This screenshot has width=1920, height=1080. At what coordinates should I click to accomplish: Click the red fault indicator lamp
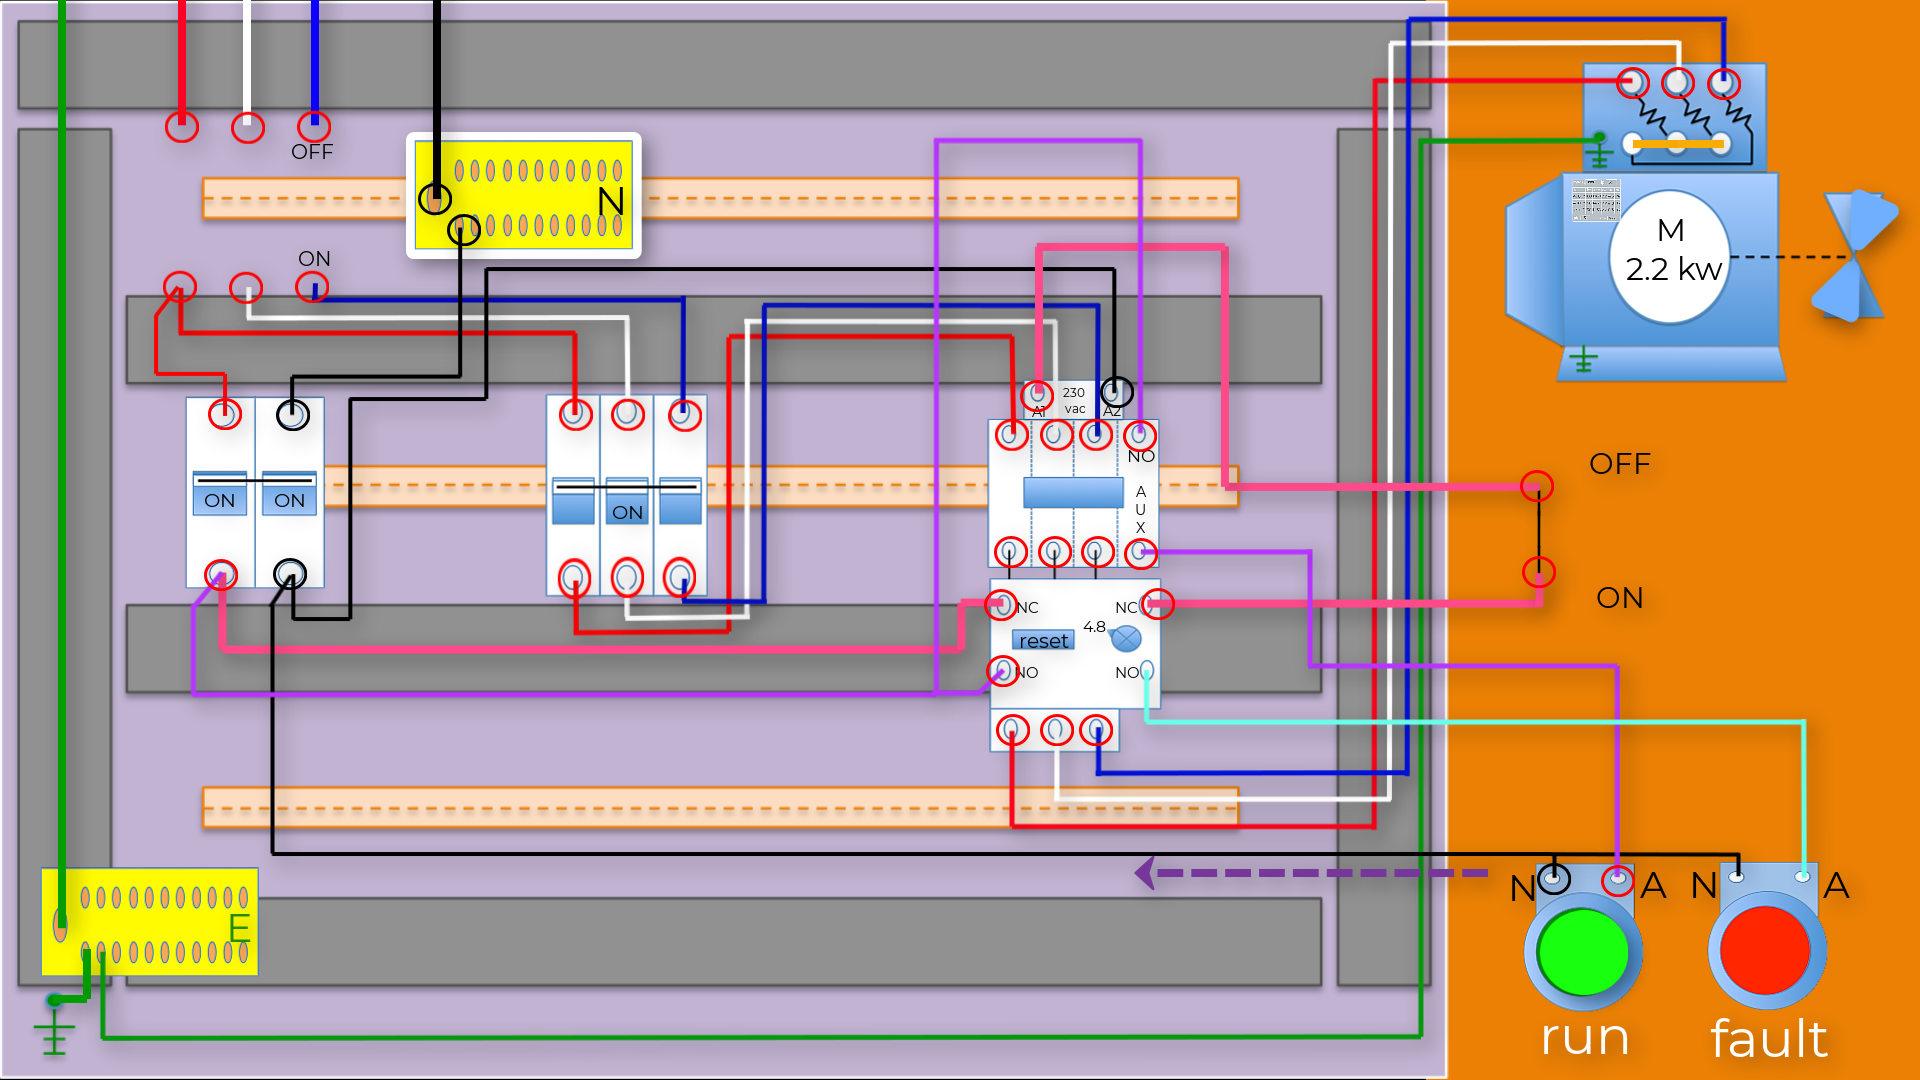pyautogui.click(x=1766, y=950)
